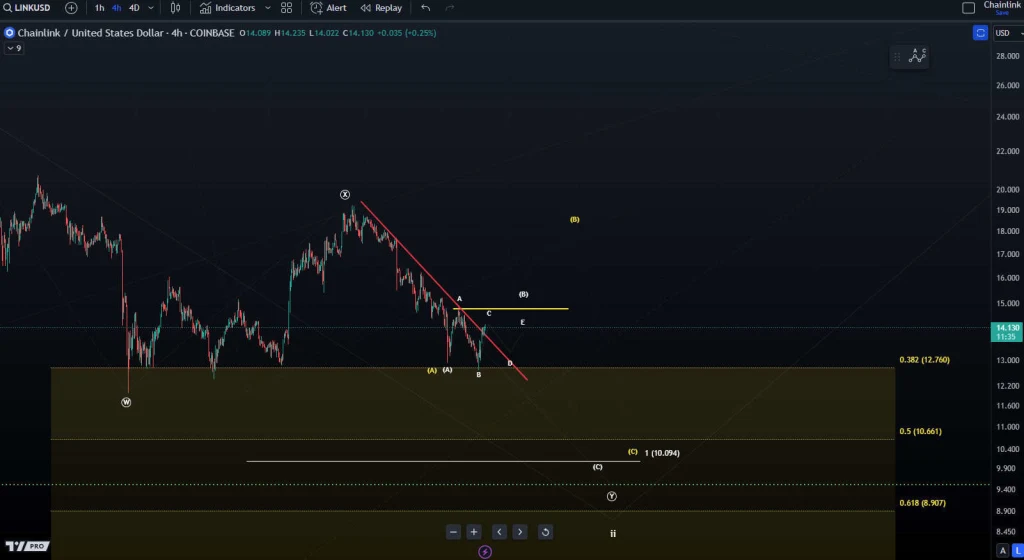
Task: Start bar Replay mode
Action: click(381, 8)
